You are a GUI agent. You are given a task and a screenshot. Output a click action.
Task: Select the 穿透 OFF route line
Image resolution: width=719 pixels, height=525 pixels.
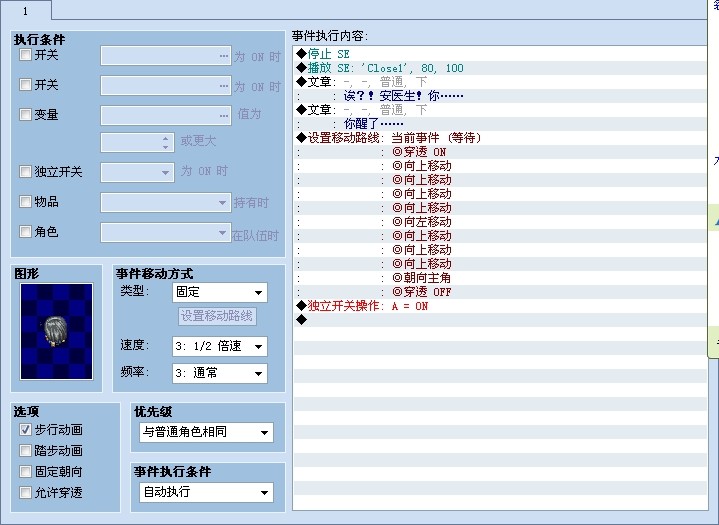(x=500, y=292)
